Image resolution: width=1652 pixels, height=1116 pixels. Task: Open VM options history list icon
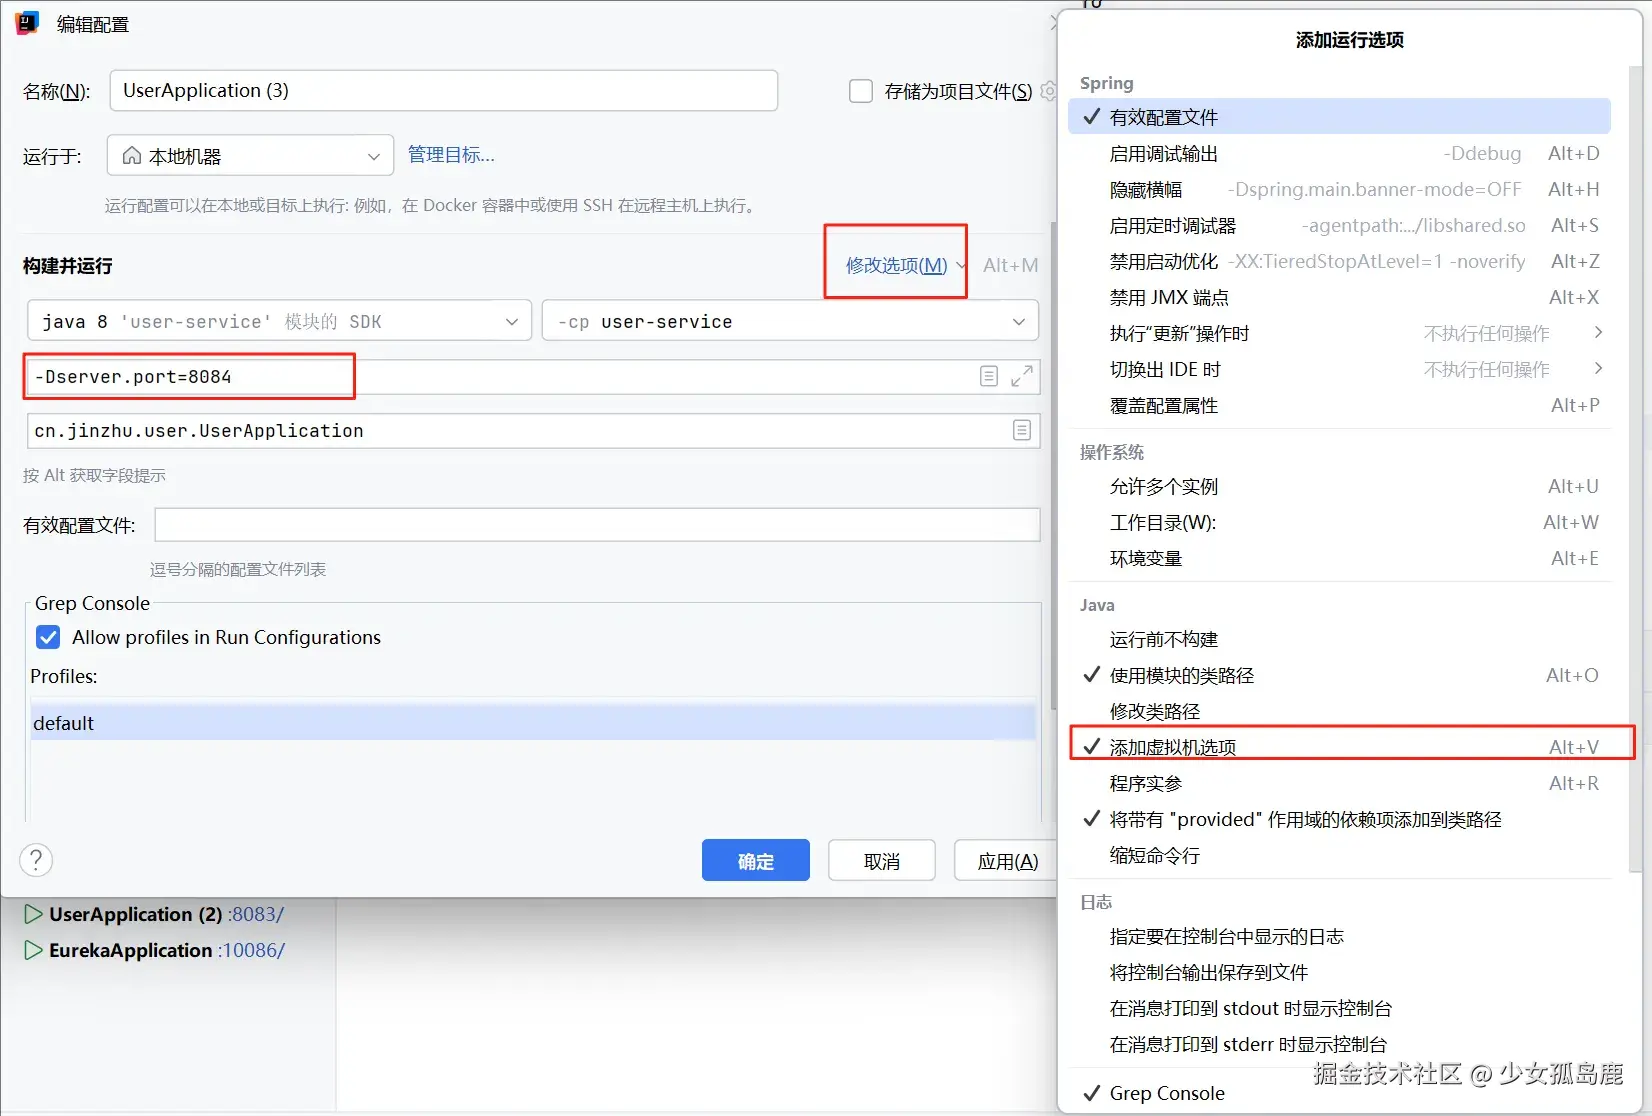pos(988,376)
